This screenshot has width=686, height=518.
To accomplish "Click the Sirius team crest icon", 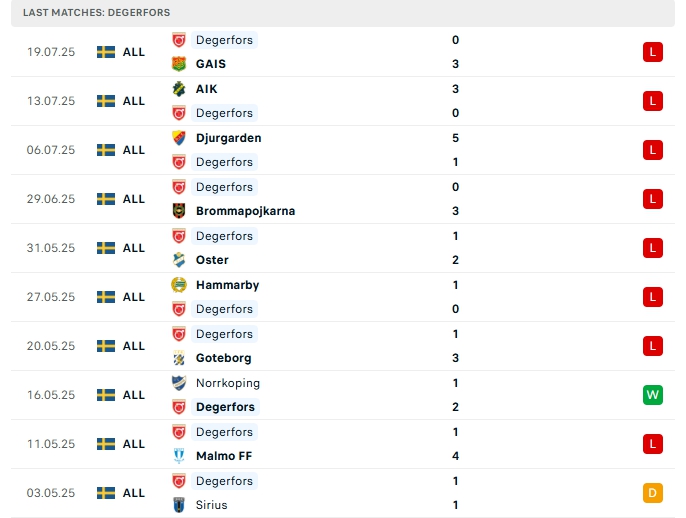I will pos(179,505).
